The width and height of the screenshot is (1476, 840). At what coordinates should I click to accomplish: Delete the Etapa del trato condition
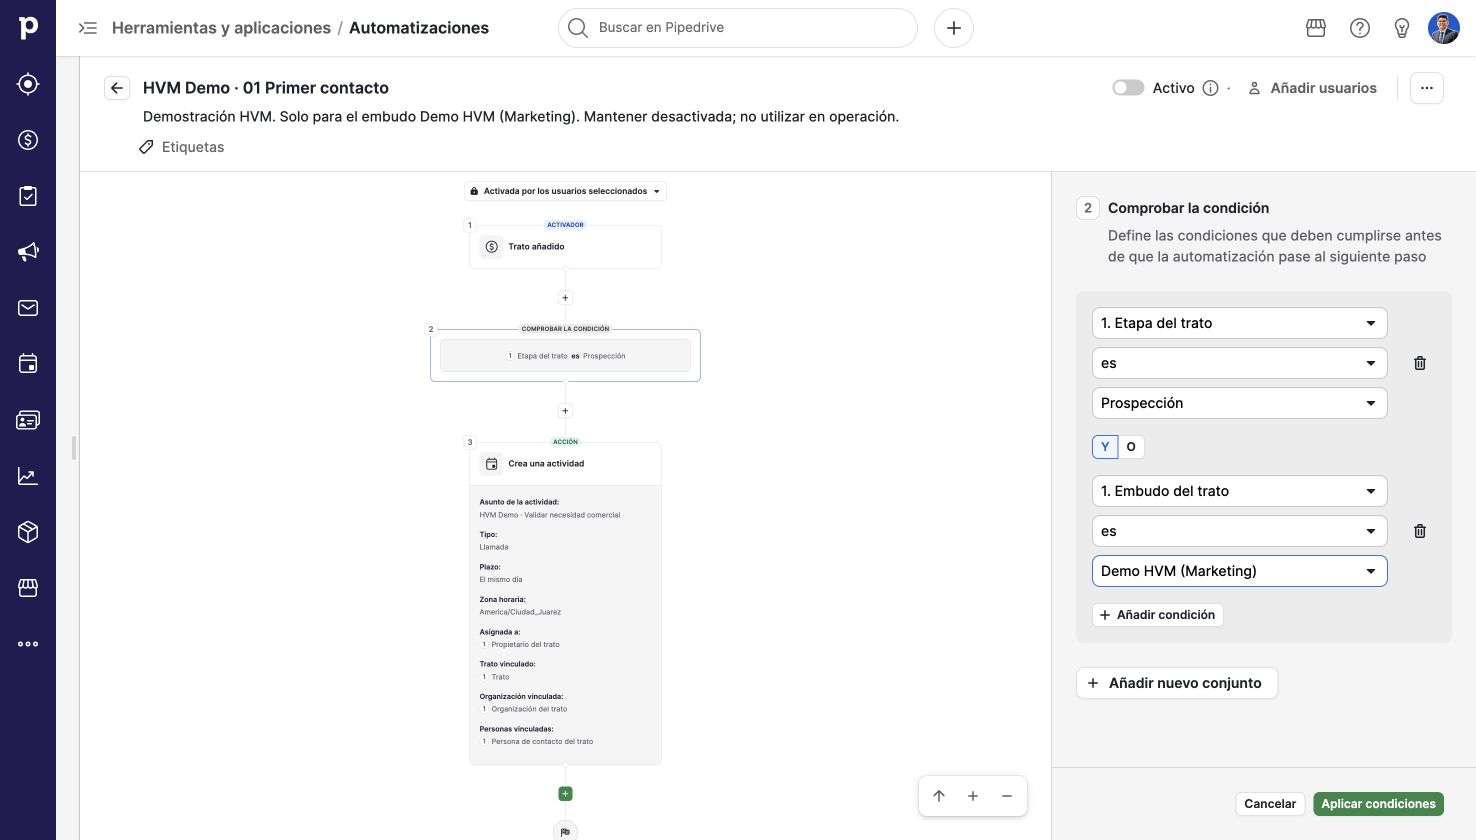click(x=1420, y=363)
